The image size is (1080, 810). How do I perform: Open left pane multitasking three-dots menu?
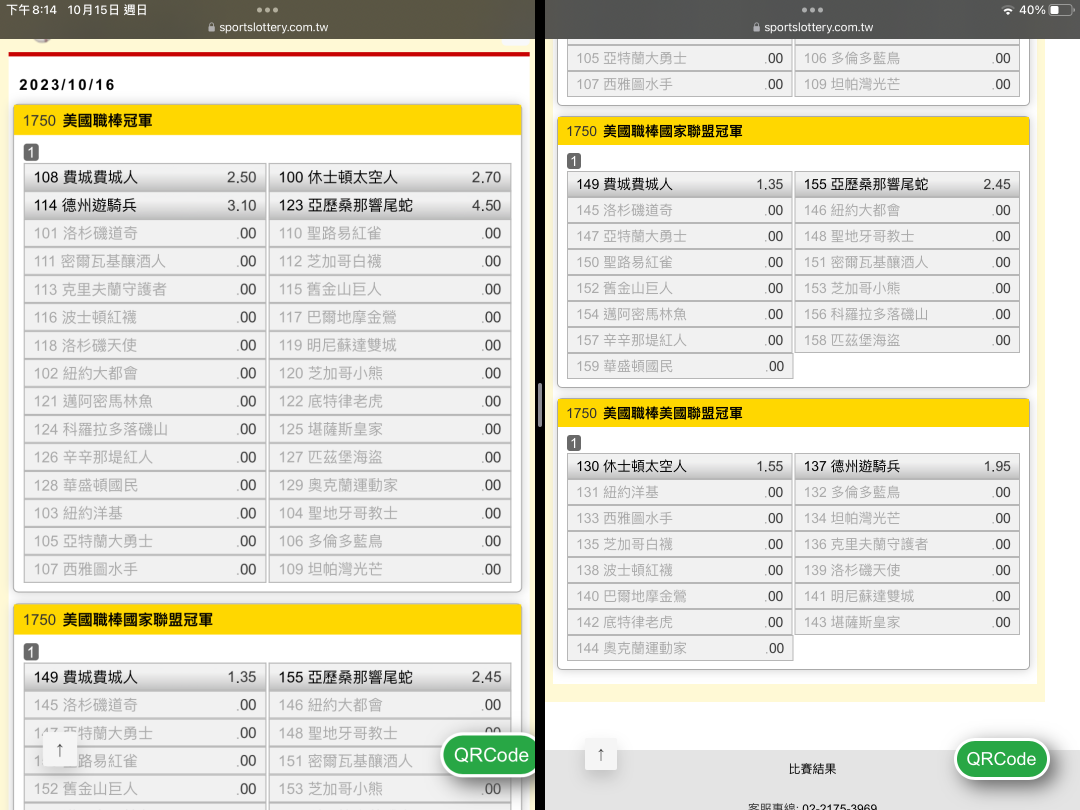coord(267,10)
